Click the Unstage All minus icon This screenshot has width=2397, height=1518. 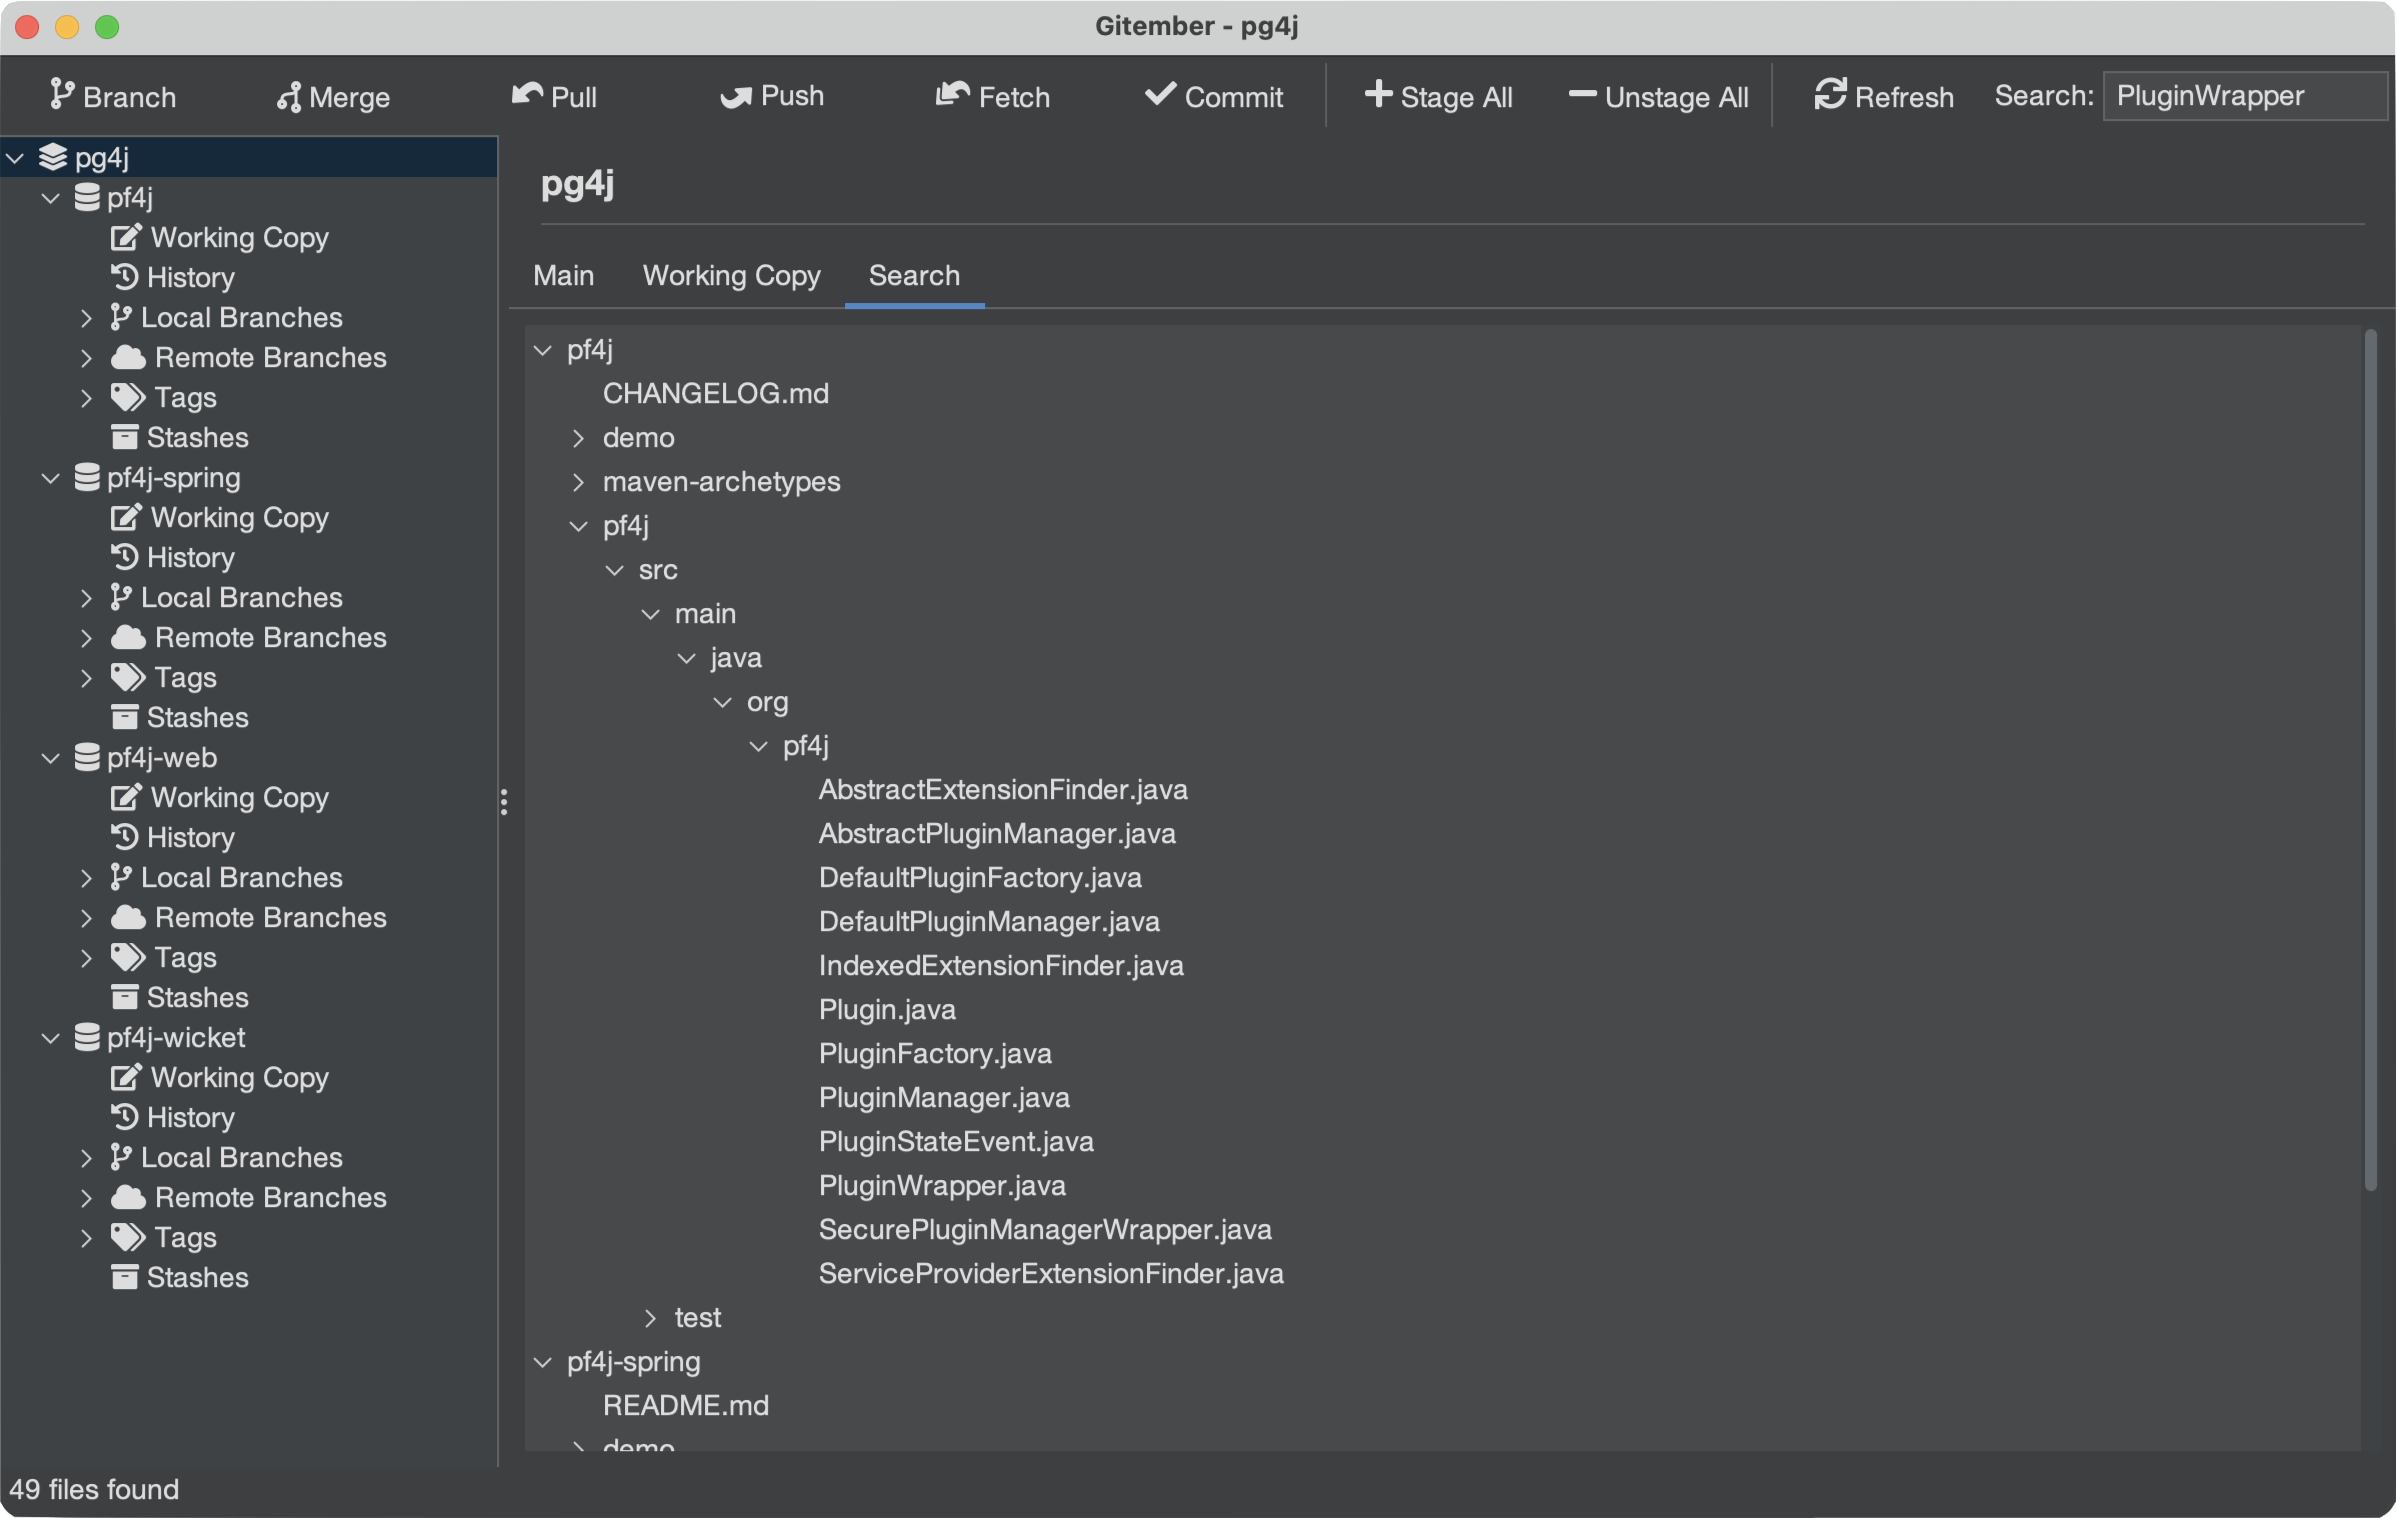tap(1582, 94)
